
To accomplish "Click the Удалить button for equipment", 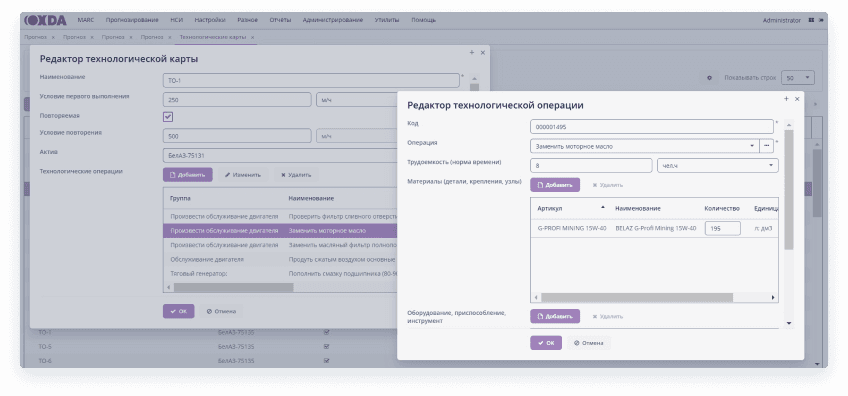I will [607, 316].
